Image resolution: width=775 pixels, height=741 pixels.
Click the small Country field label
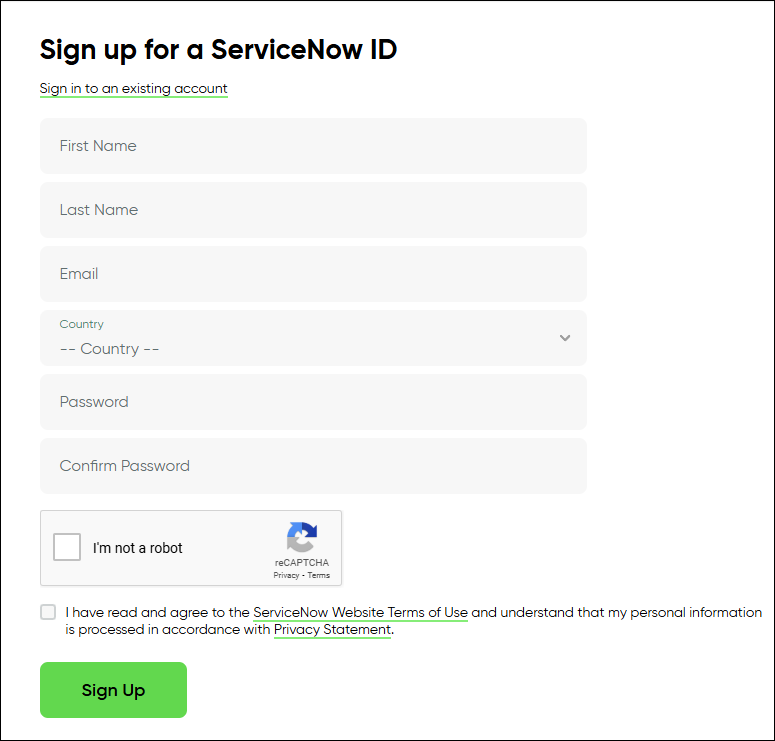(81, 324)
